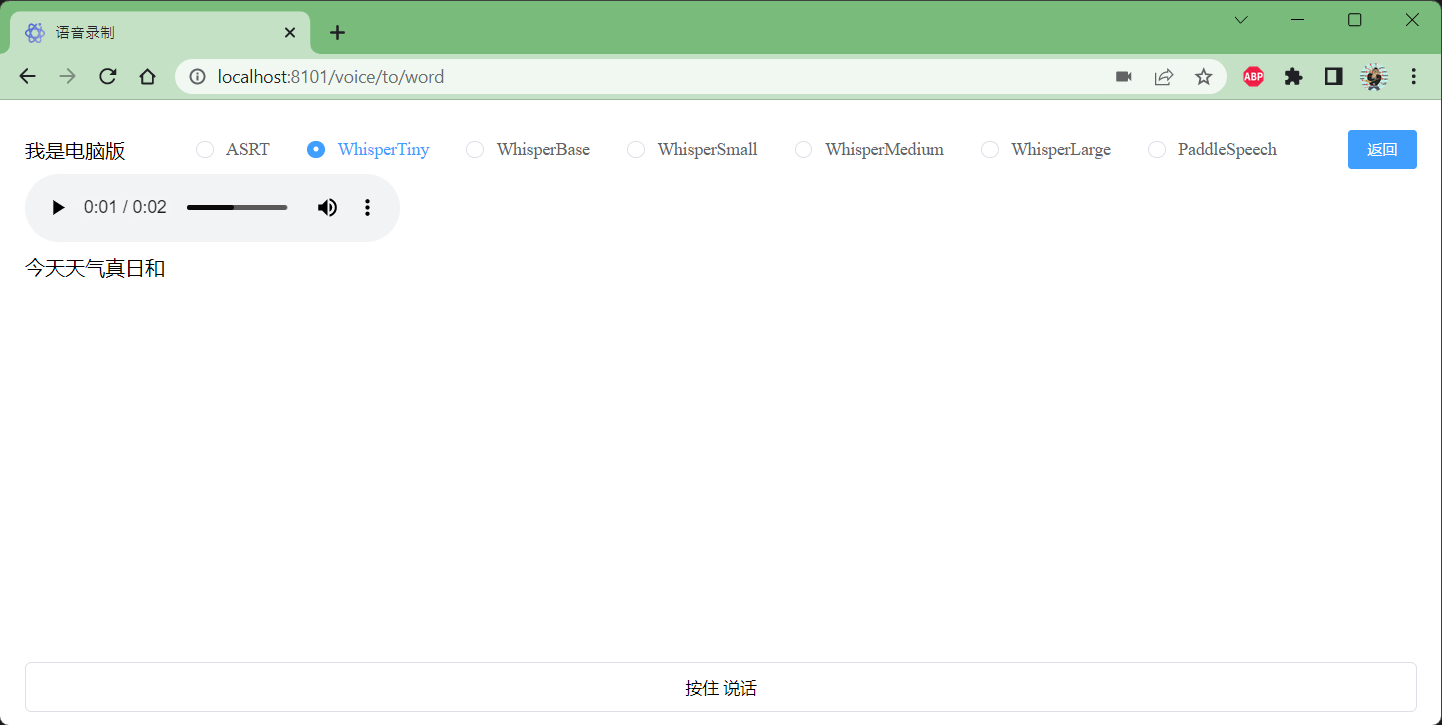Open the Extensions puzzle menu
1442x725 pixels.
(x=1293, y=77)
